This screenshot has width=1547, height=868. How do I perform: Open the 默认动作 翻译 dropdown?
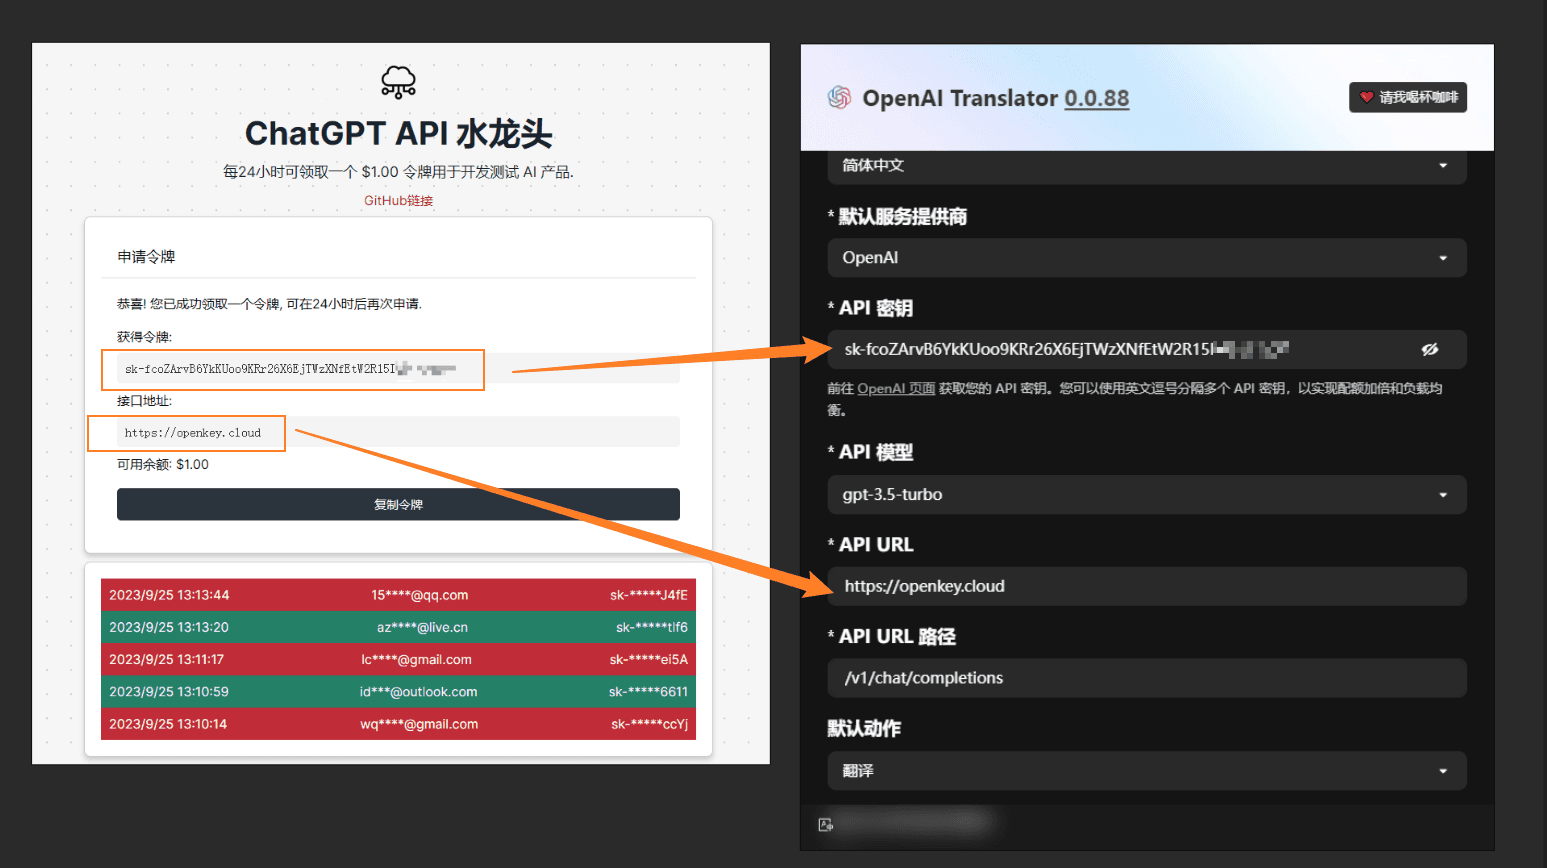[1147, 771]
